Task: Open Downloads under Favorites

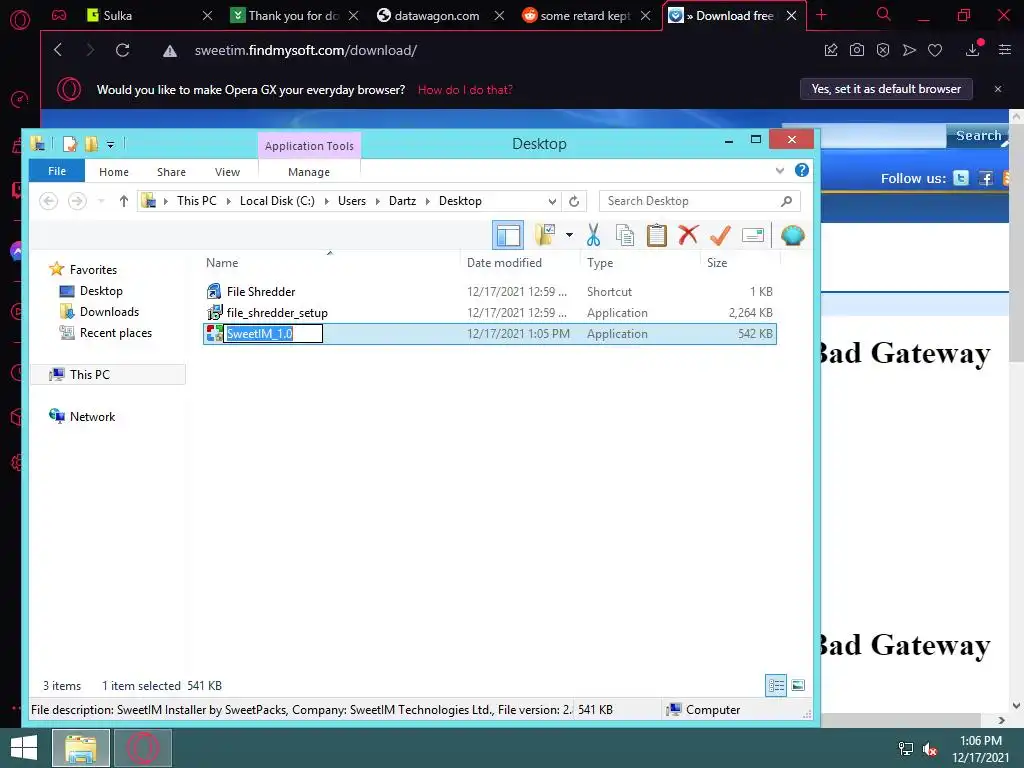Action: tap(108, 312)
